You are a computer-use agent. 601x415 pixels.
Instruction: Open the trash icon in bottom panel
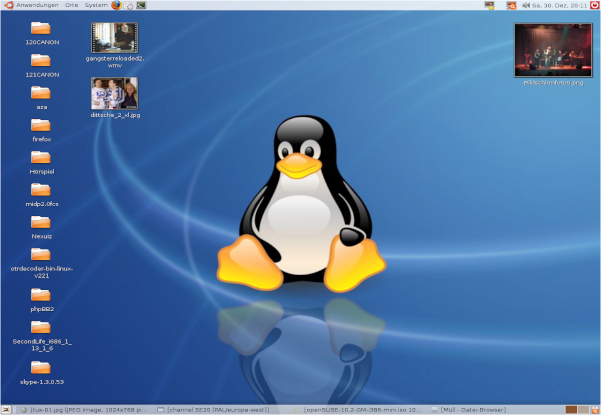click(595, 410)
